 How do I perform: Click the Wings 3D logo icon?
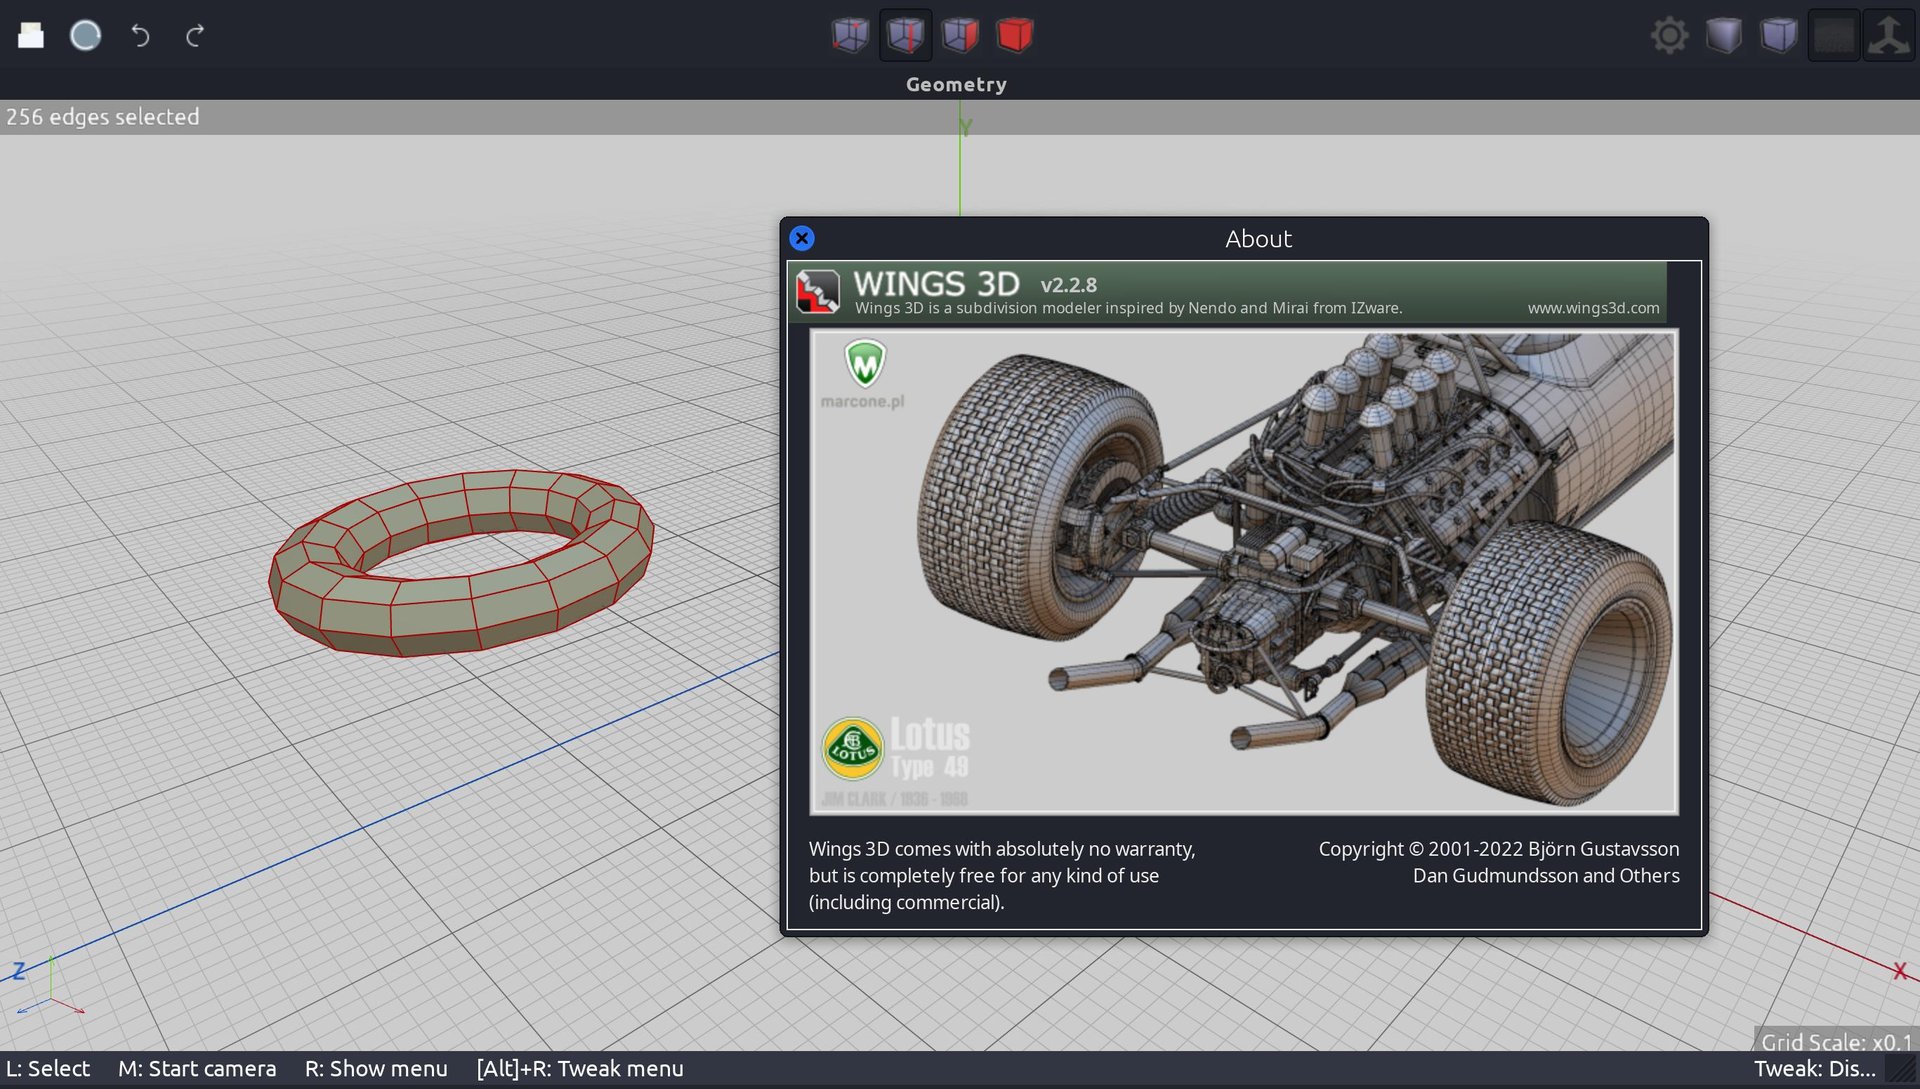tap(818, 291)
